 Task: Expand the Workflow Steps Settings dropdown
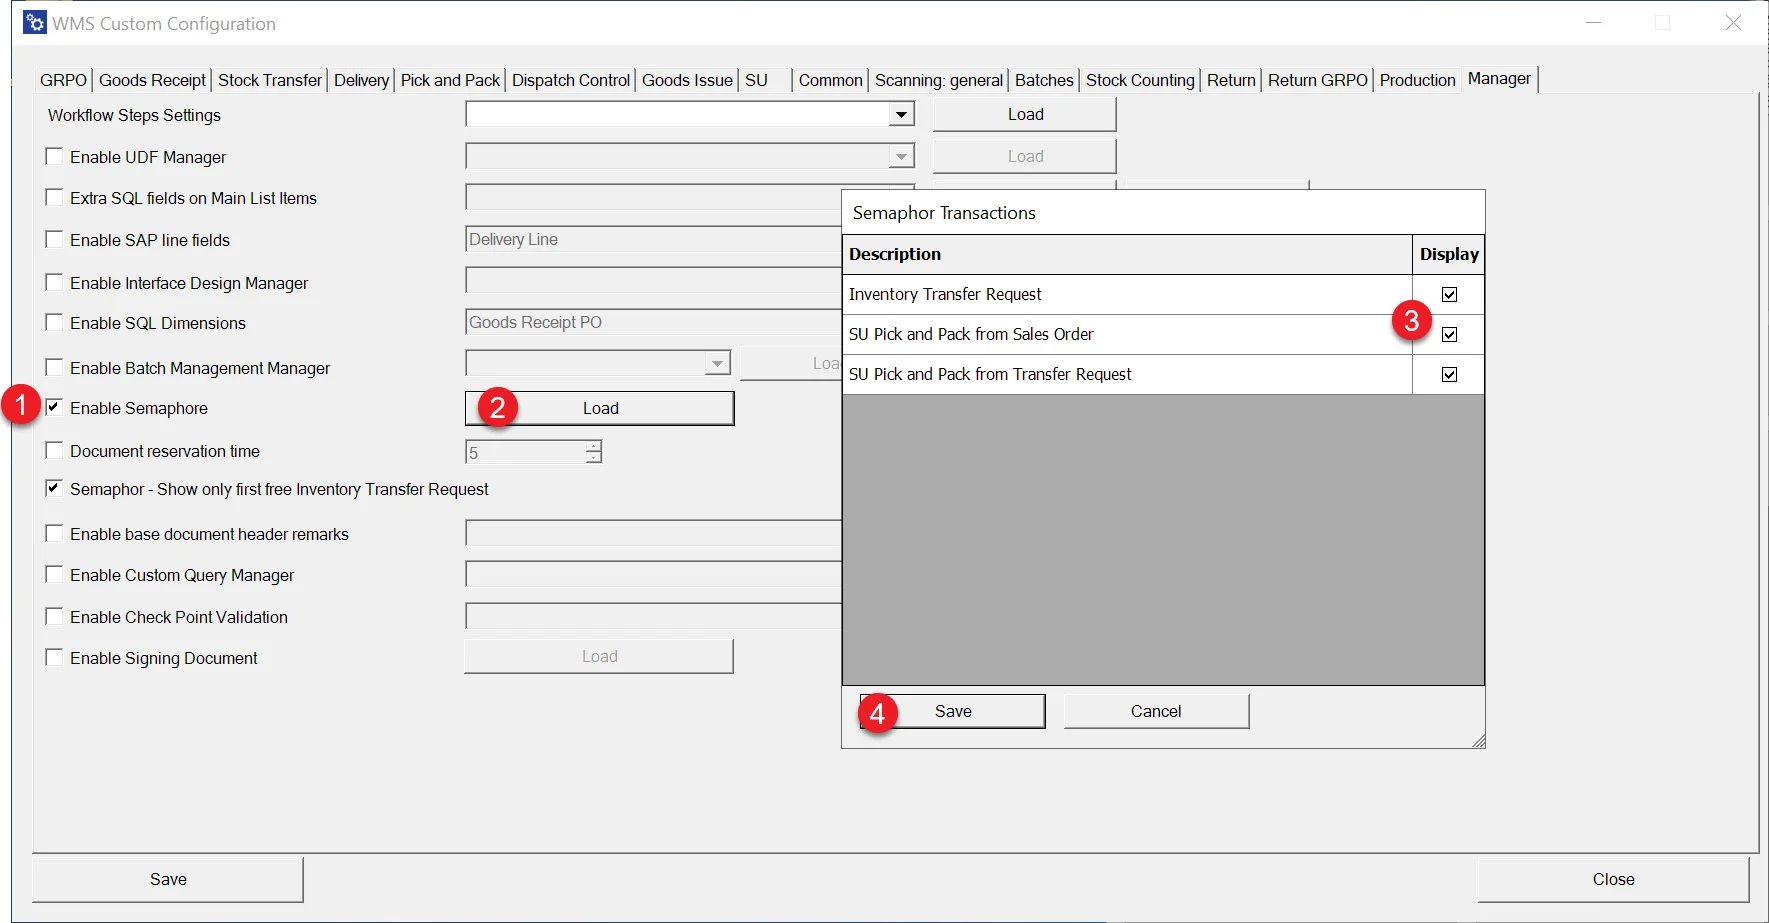pos(901,115)
